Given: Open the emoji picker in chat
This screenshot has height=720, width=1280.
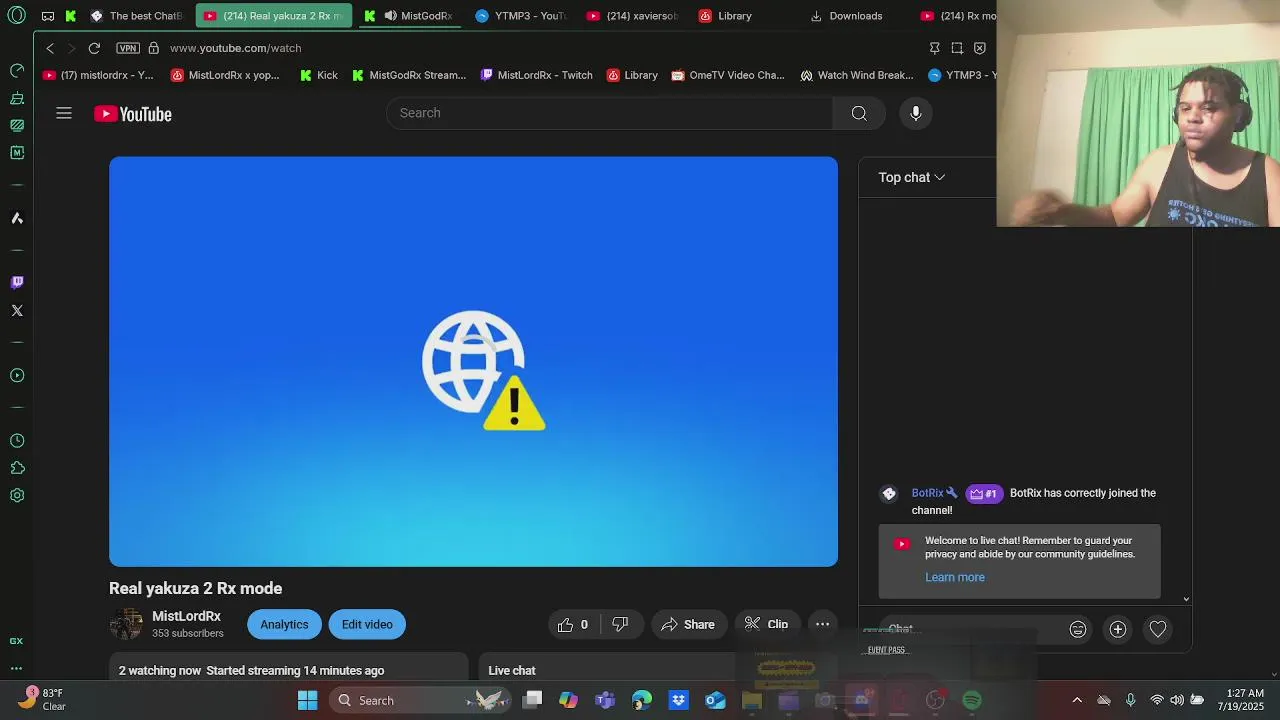Looking at the screenshot, I should (x=1077, y=629).
